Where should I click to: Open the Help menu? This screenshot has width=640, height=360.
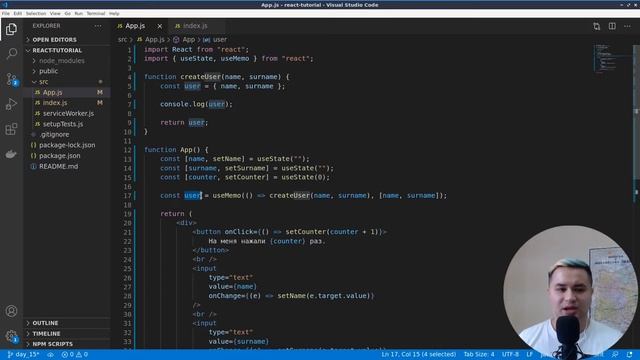point(114,13)
